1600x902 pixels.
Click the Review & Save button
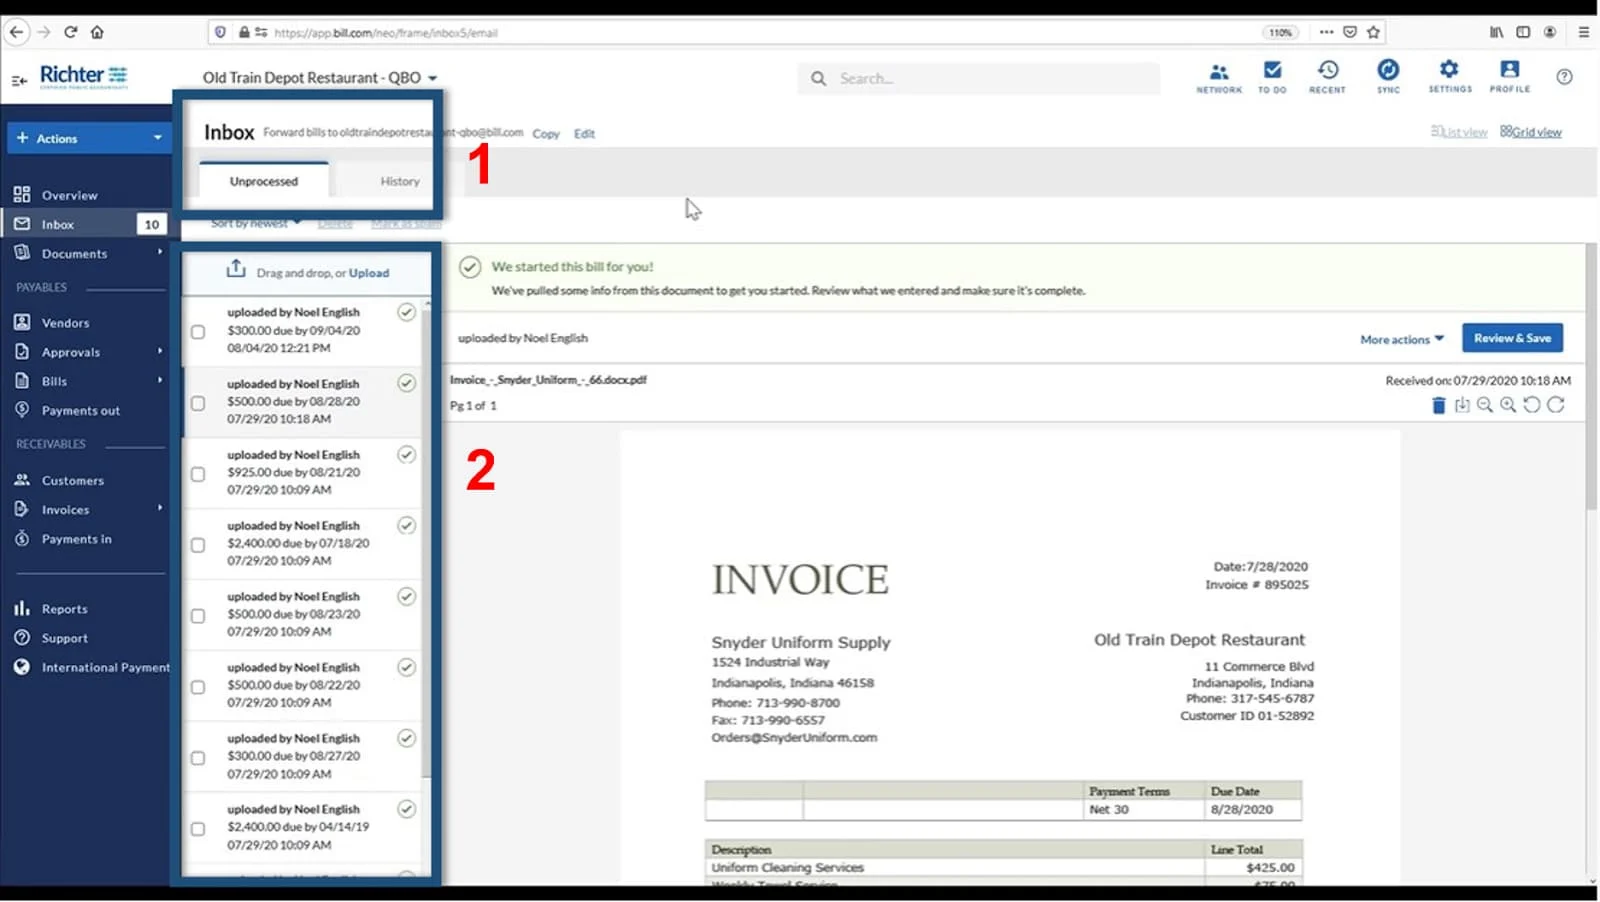[x=1512, y=338]
